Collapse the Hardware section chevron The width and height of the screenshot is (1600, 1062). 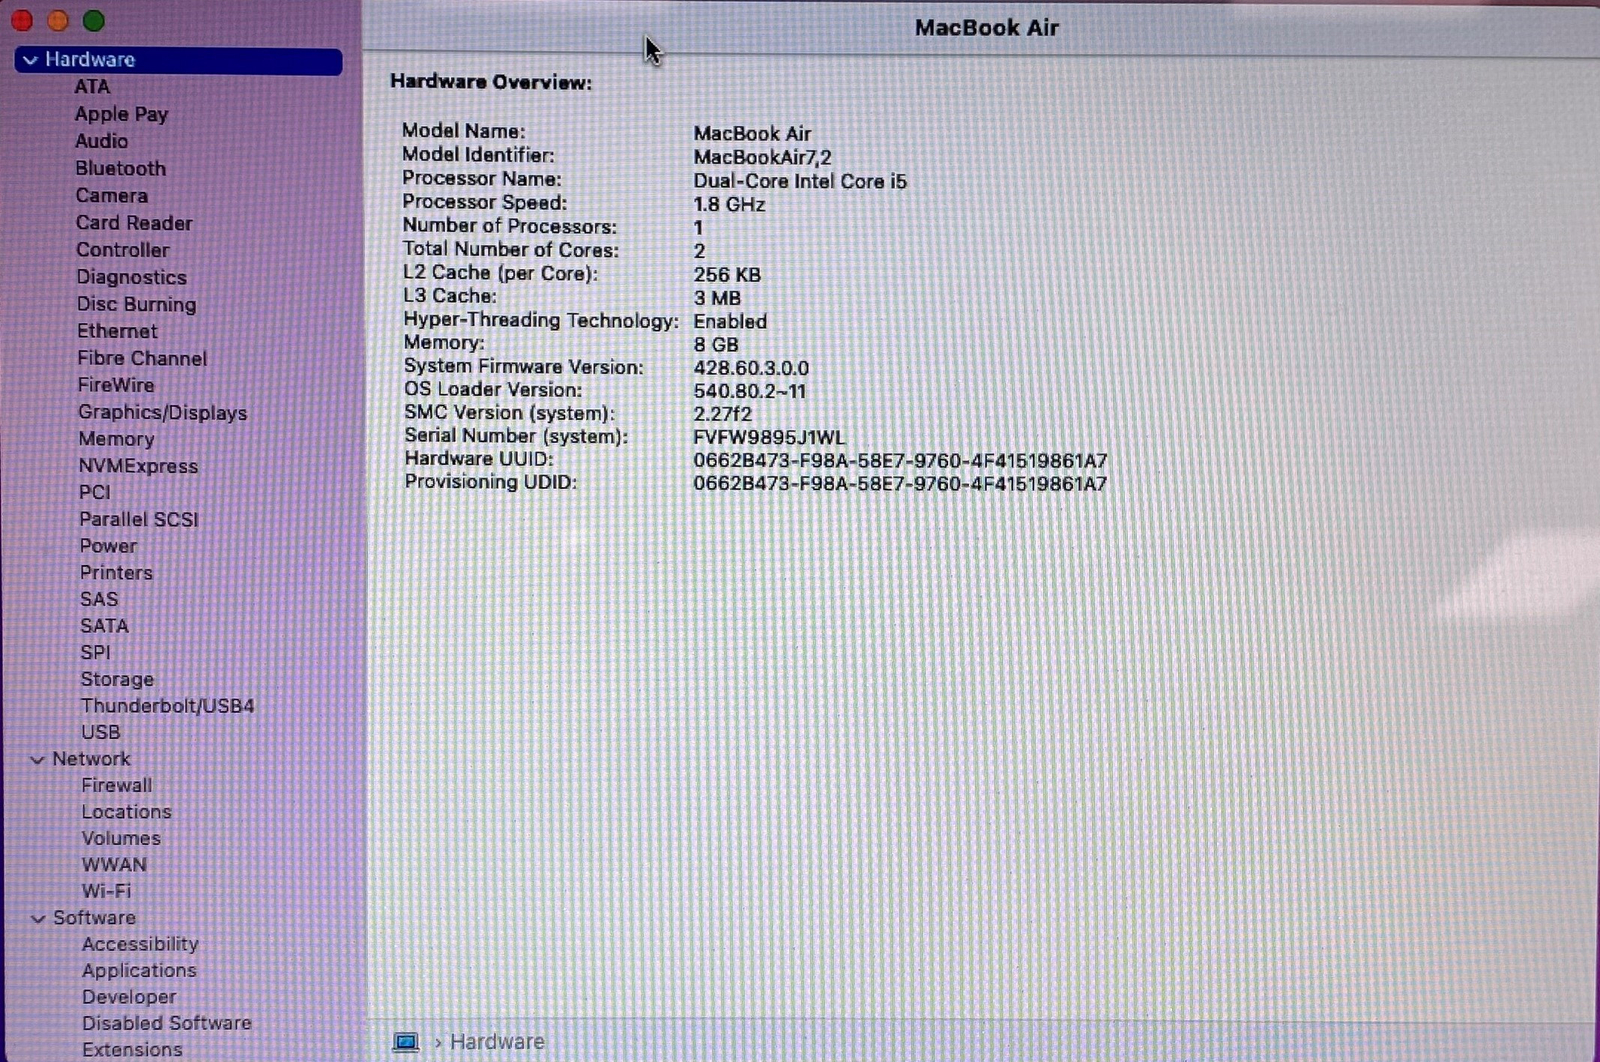30,60
